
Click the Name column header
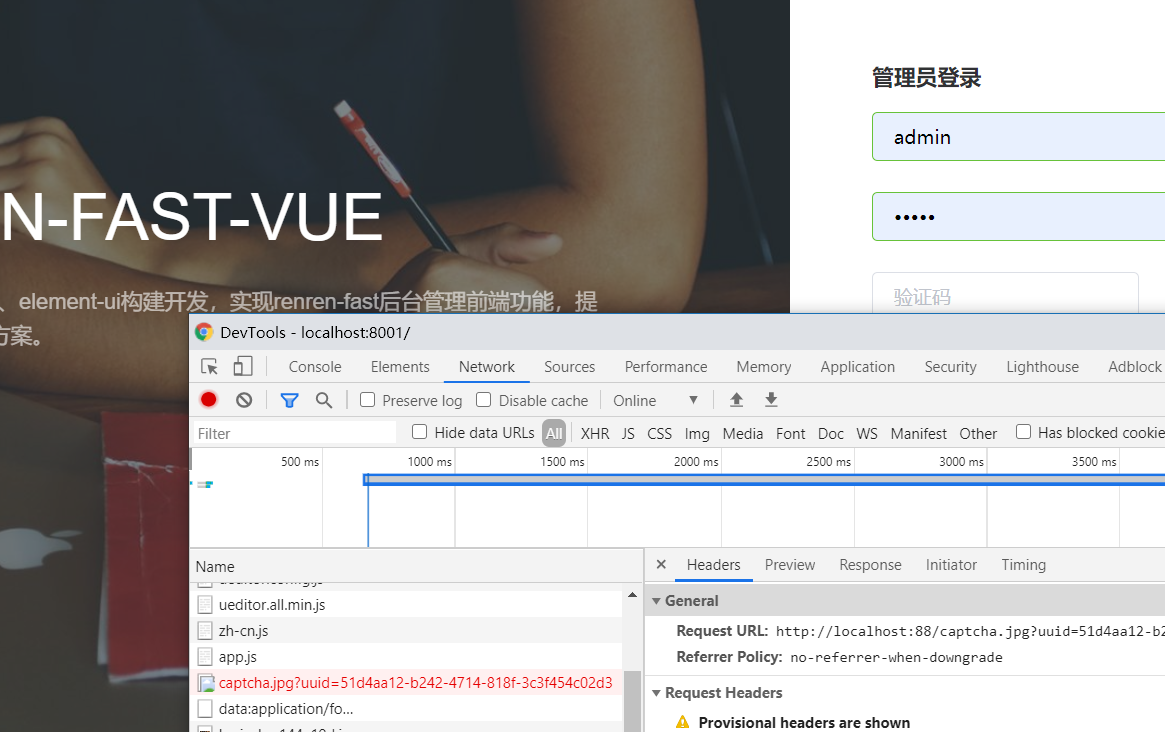tap(416, 566)
